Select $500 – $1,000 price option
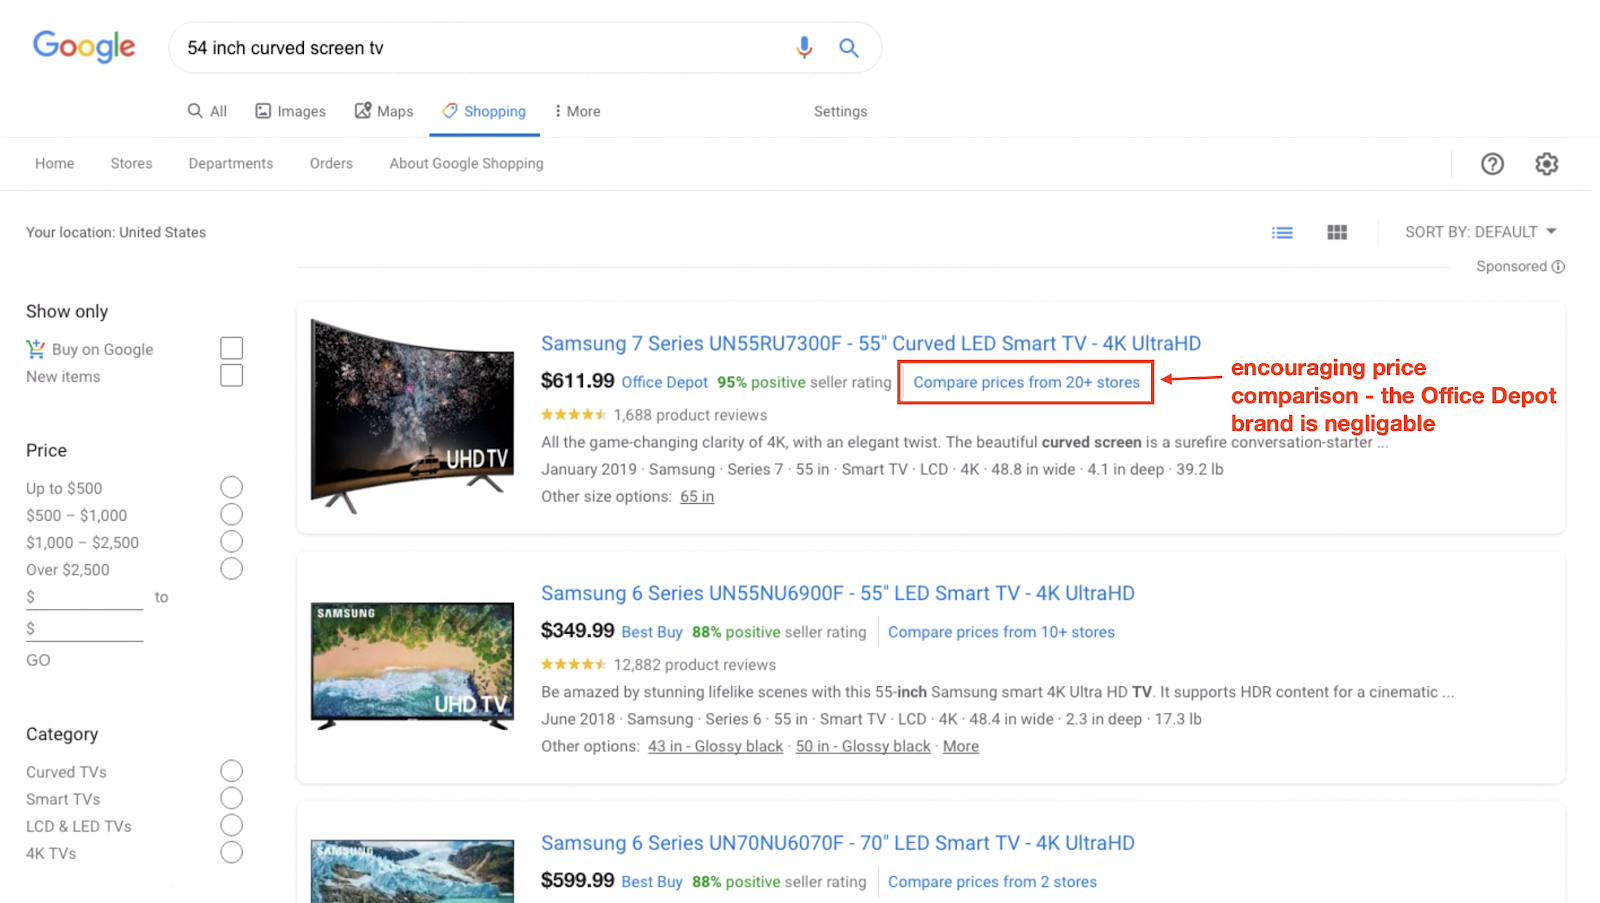The image size is (1600, 903). (231, 514)
